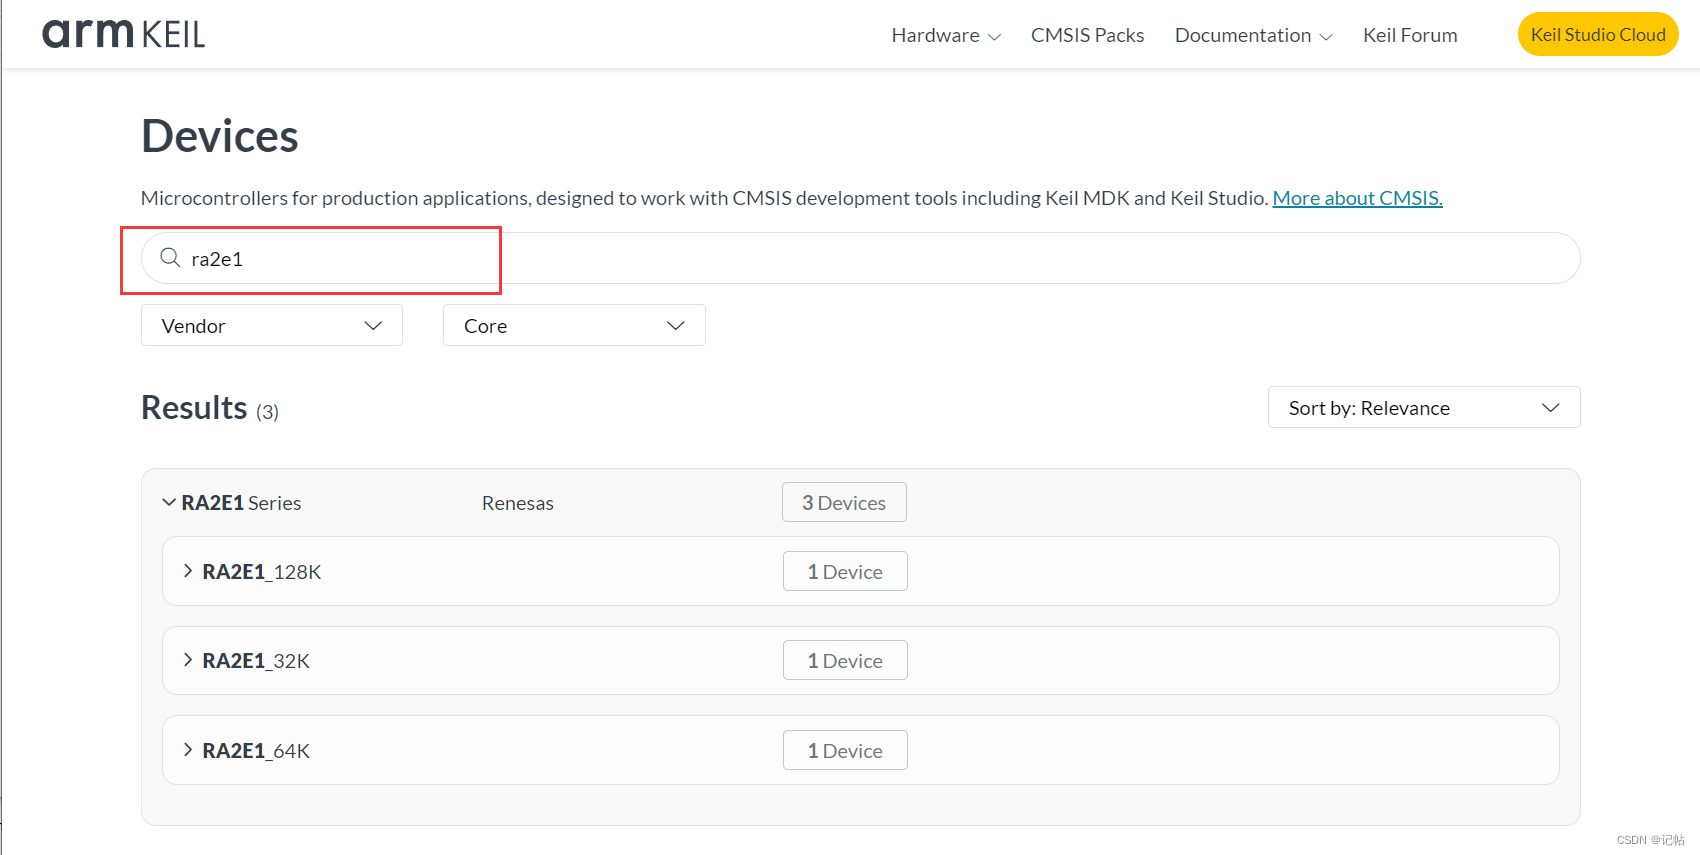Screen dimensions: 1700x855
Task: Click the Results heading
Action: click(x=194, y=408)
